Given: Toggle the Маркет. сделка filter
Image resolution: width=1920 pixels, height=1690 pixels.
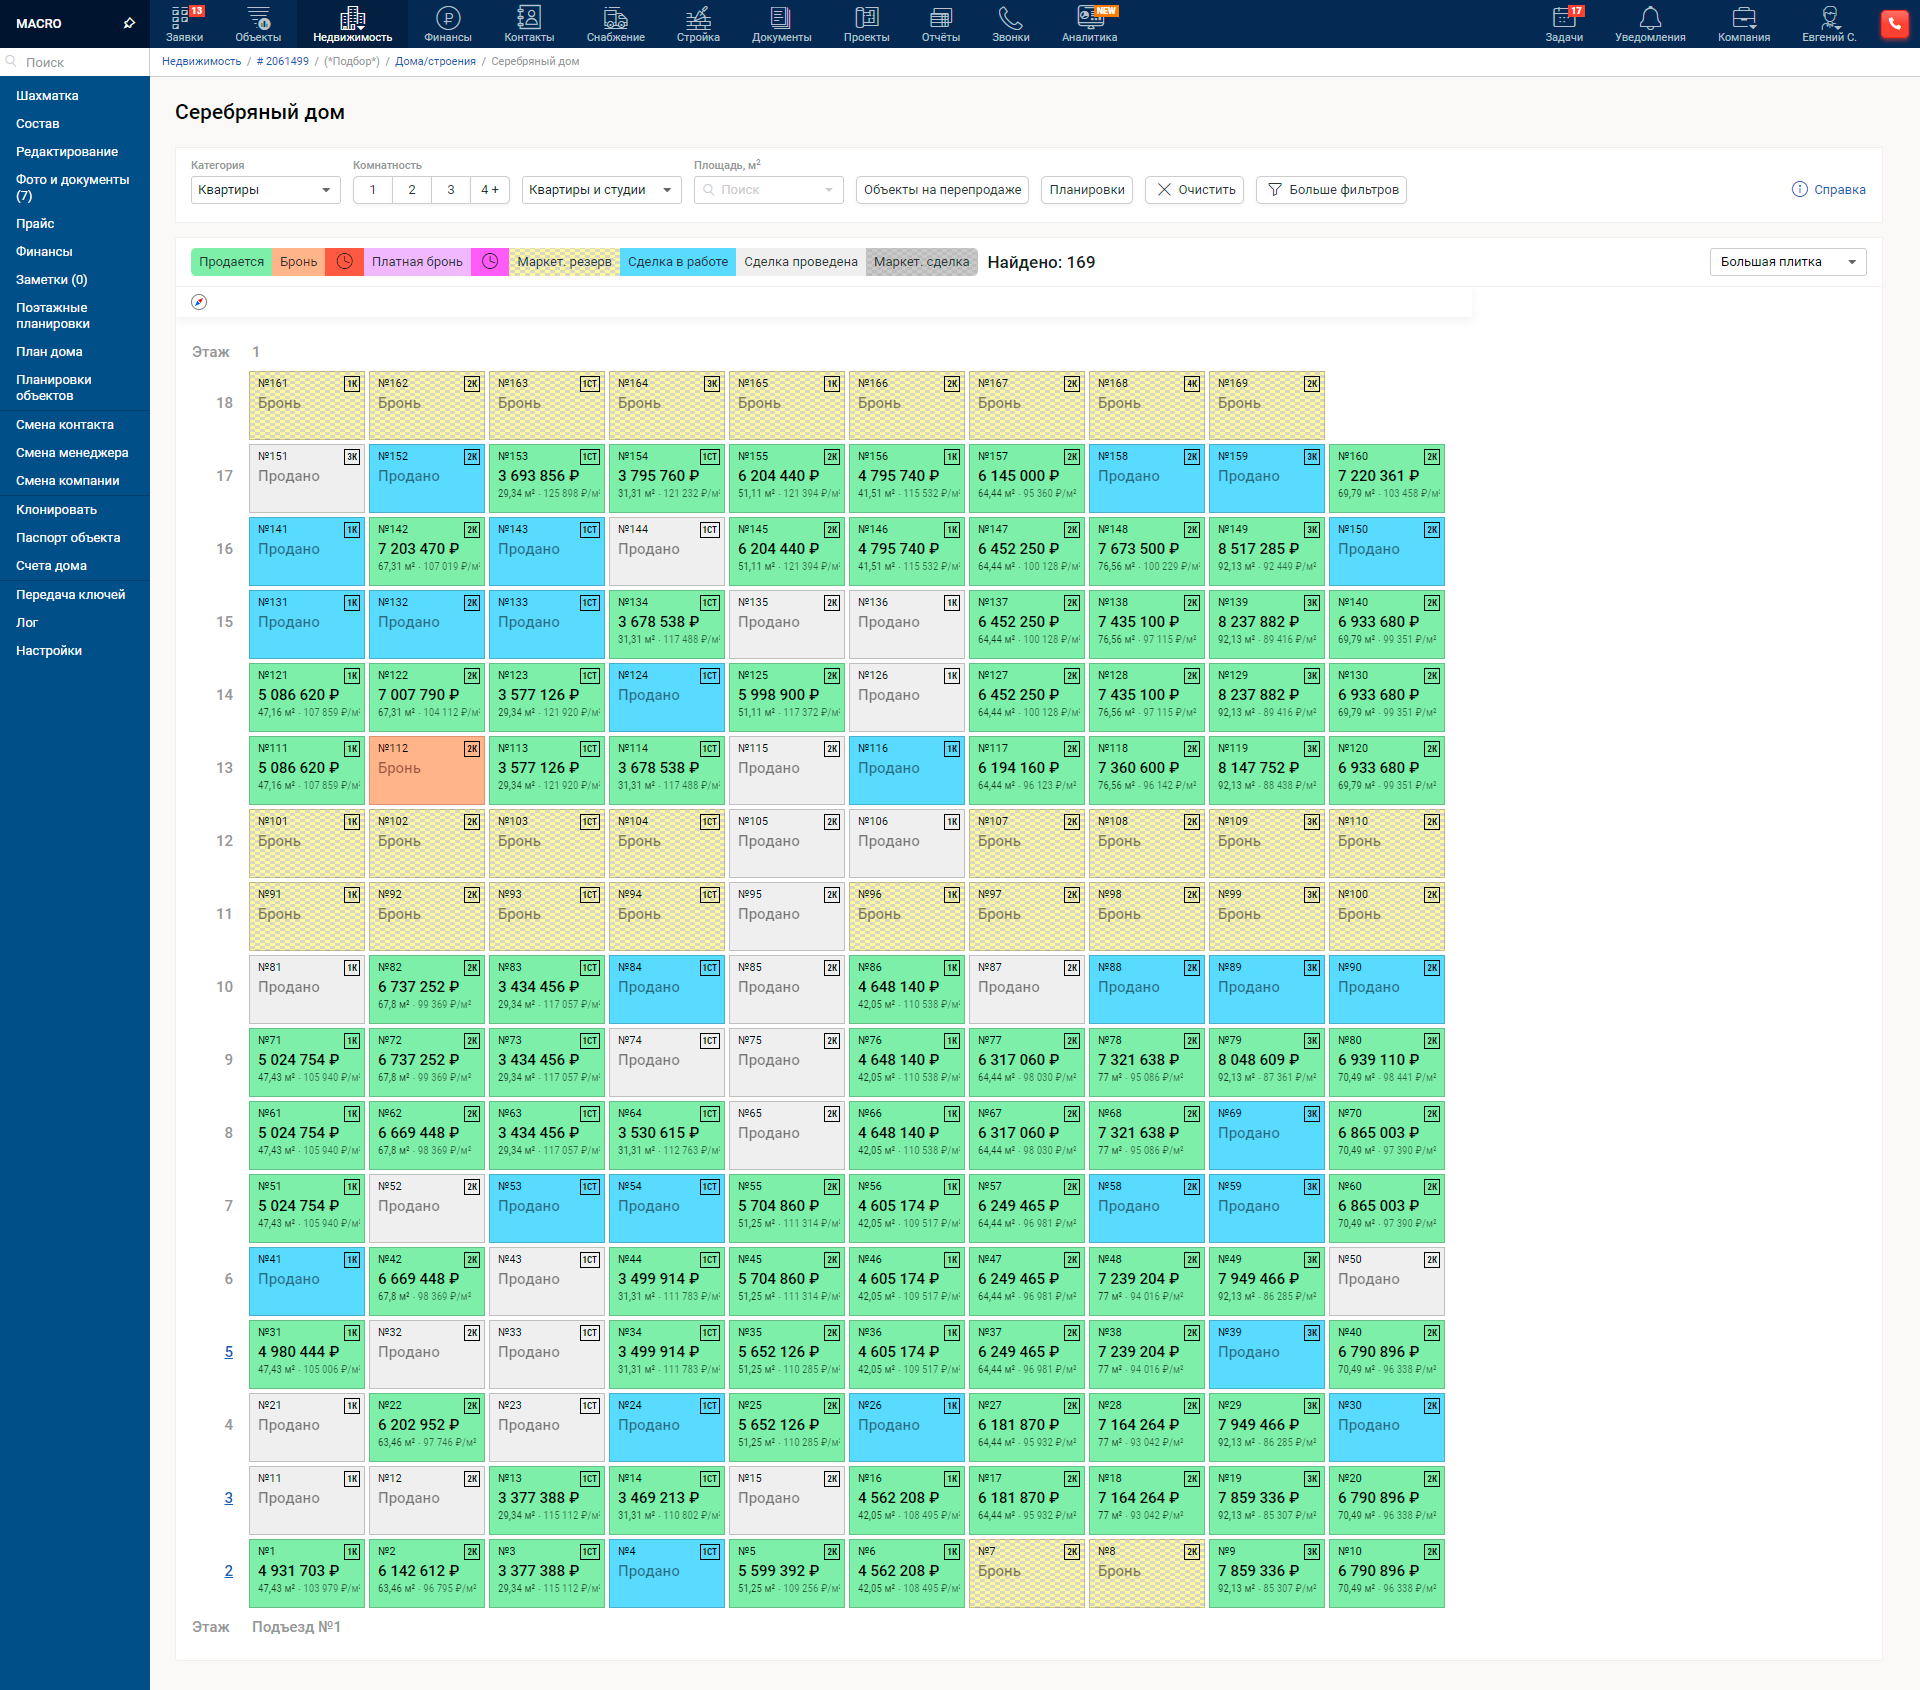Looking at the screenshot, I should pyautogui.click(x=920, y=262).
